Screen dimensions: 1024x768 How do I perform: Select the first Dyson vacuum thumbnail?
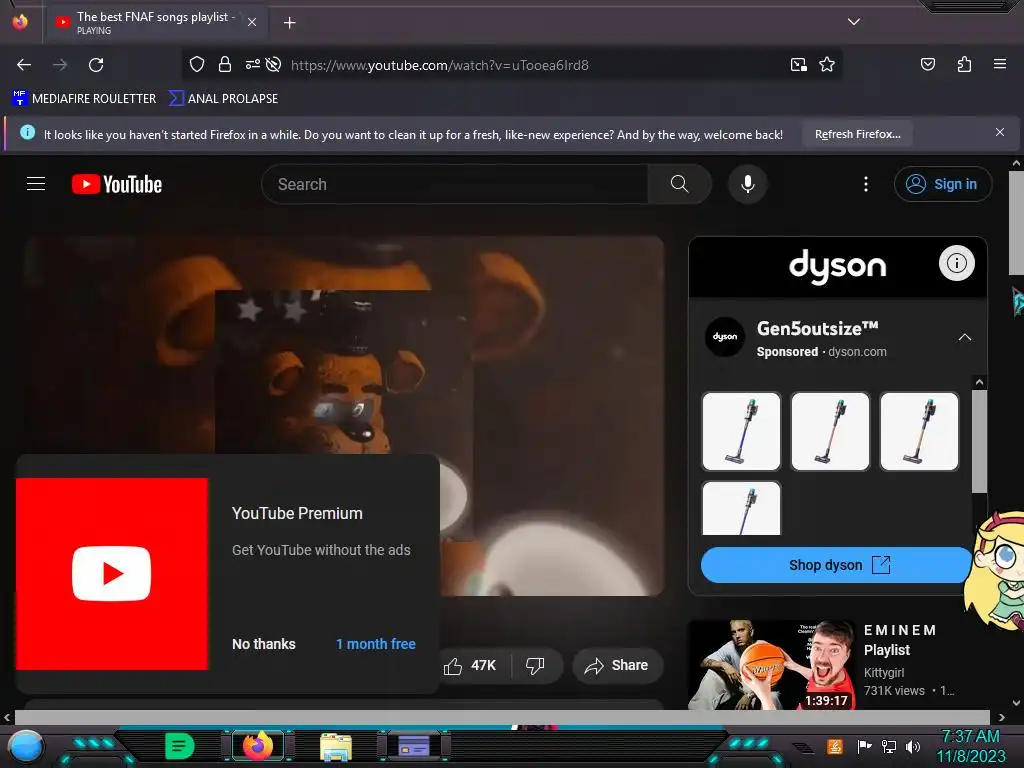click(741, 431)
